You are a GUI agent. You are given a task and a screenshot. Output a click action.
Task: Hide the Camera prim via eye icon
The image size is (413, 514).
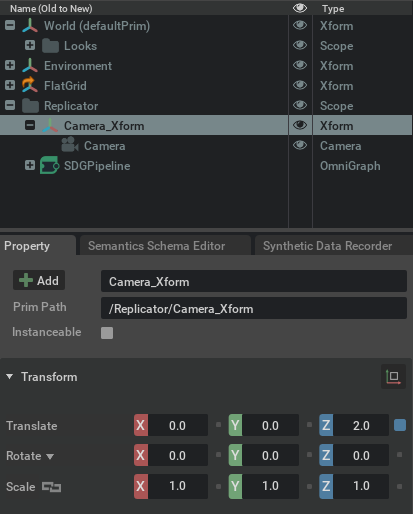pos(300,145)
